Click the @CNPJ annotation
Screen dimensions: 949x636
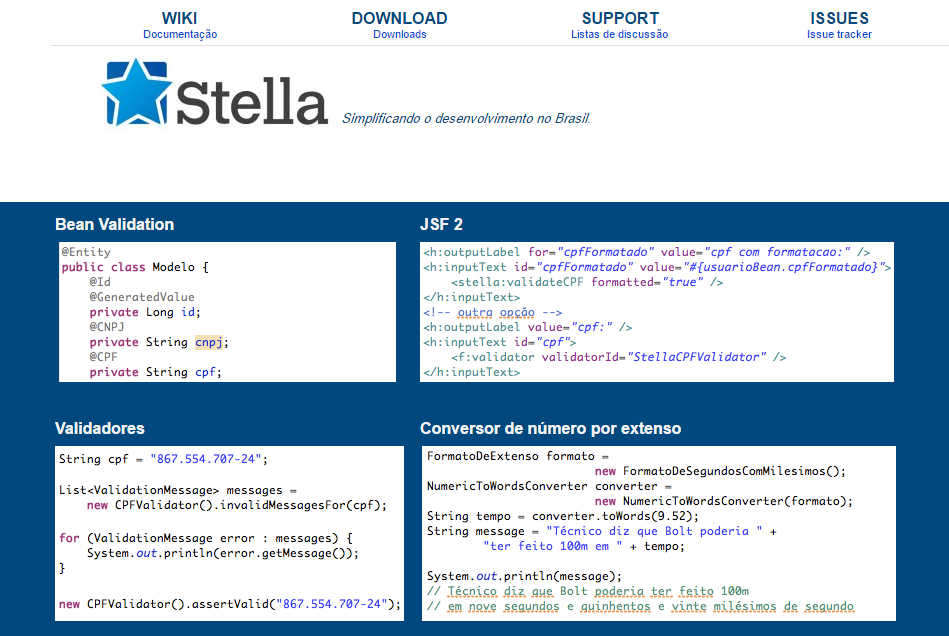tap(107, 327)
